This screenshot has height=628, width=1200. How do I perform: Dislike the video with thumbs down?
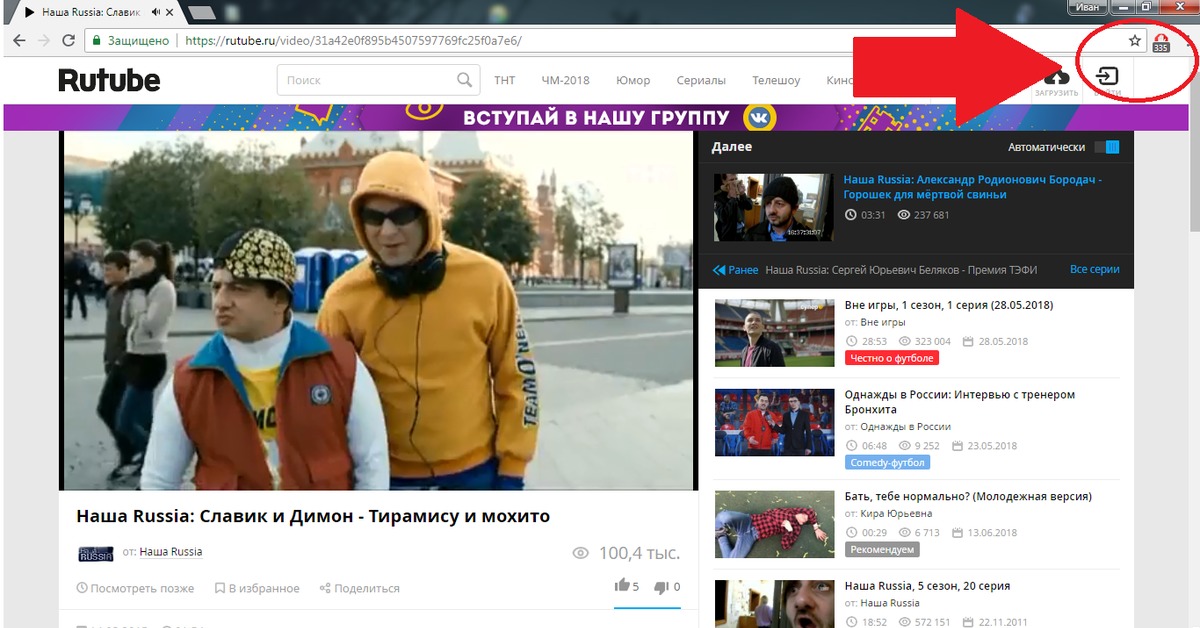pyautogui.click(x=661, y=586)
